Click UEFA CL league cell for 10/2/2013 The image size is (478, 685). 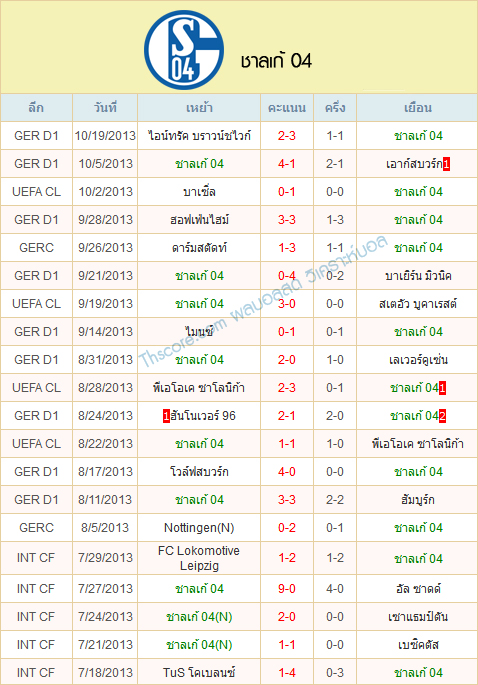click(36, 192)
